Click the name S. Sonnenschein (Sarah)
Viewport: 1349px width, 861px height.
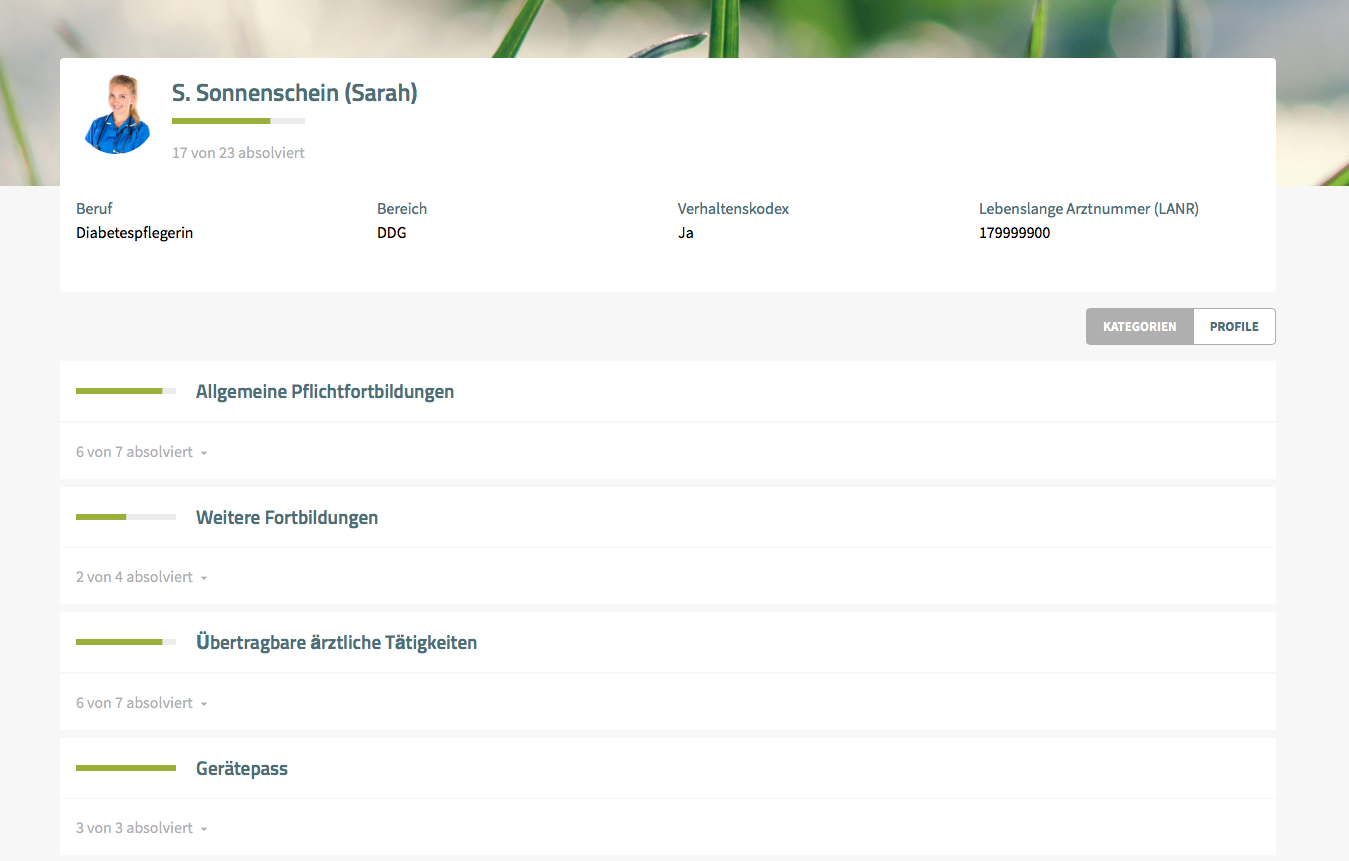295,93
